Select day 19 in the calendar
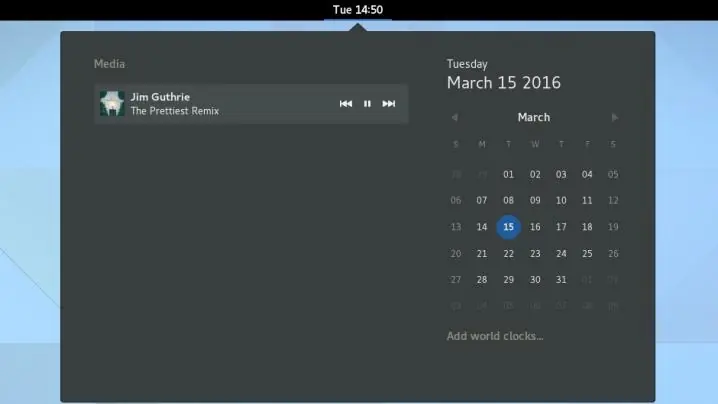This screenshot has height=404, width=718. click(613, 227)
